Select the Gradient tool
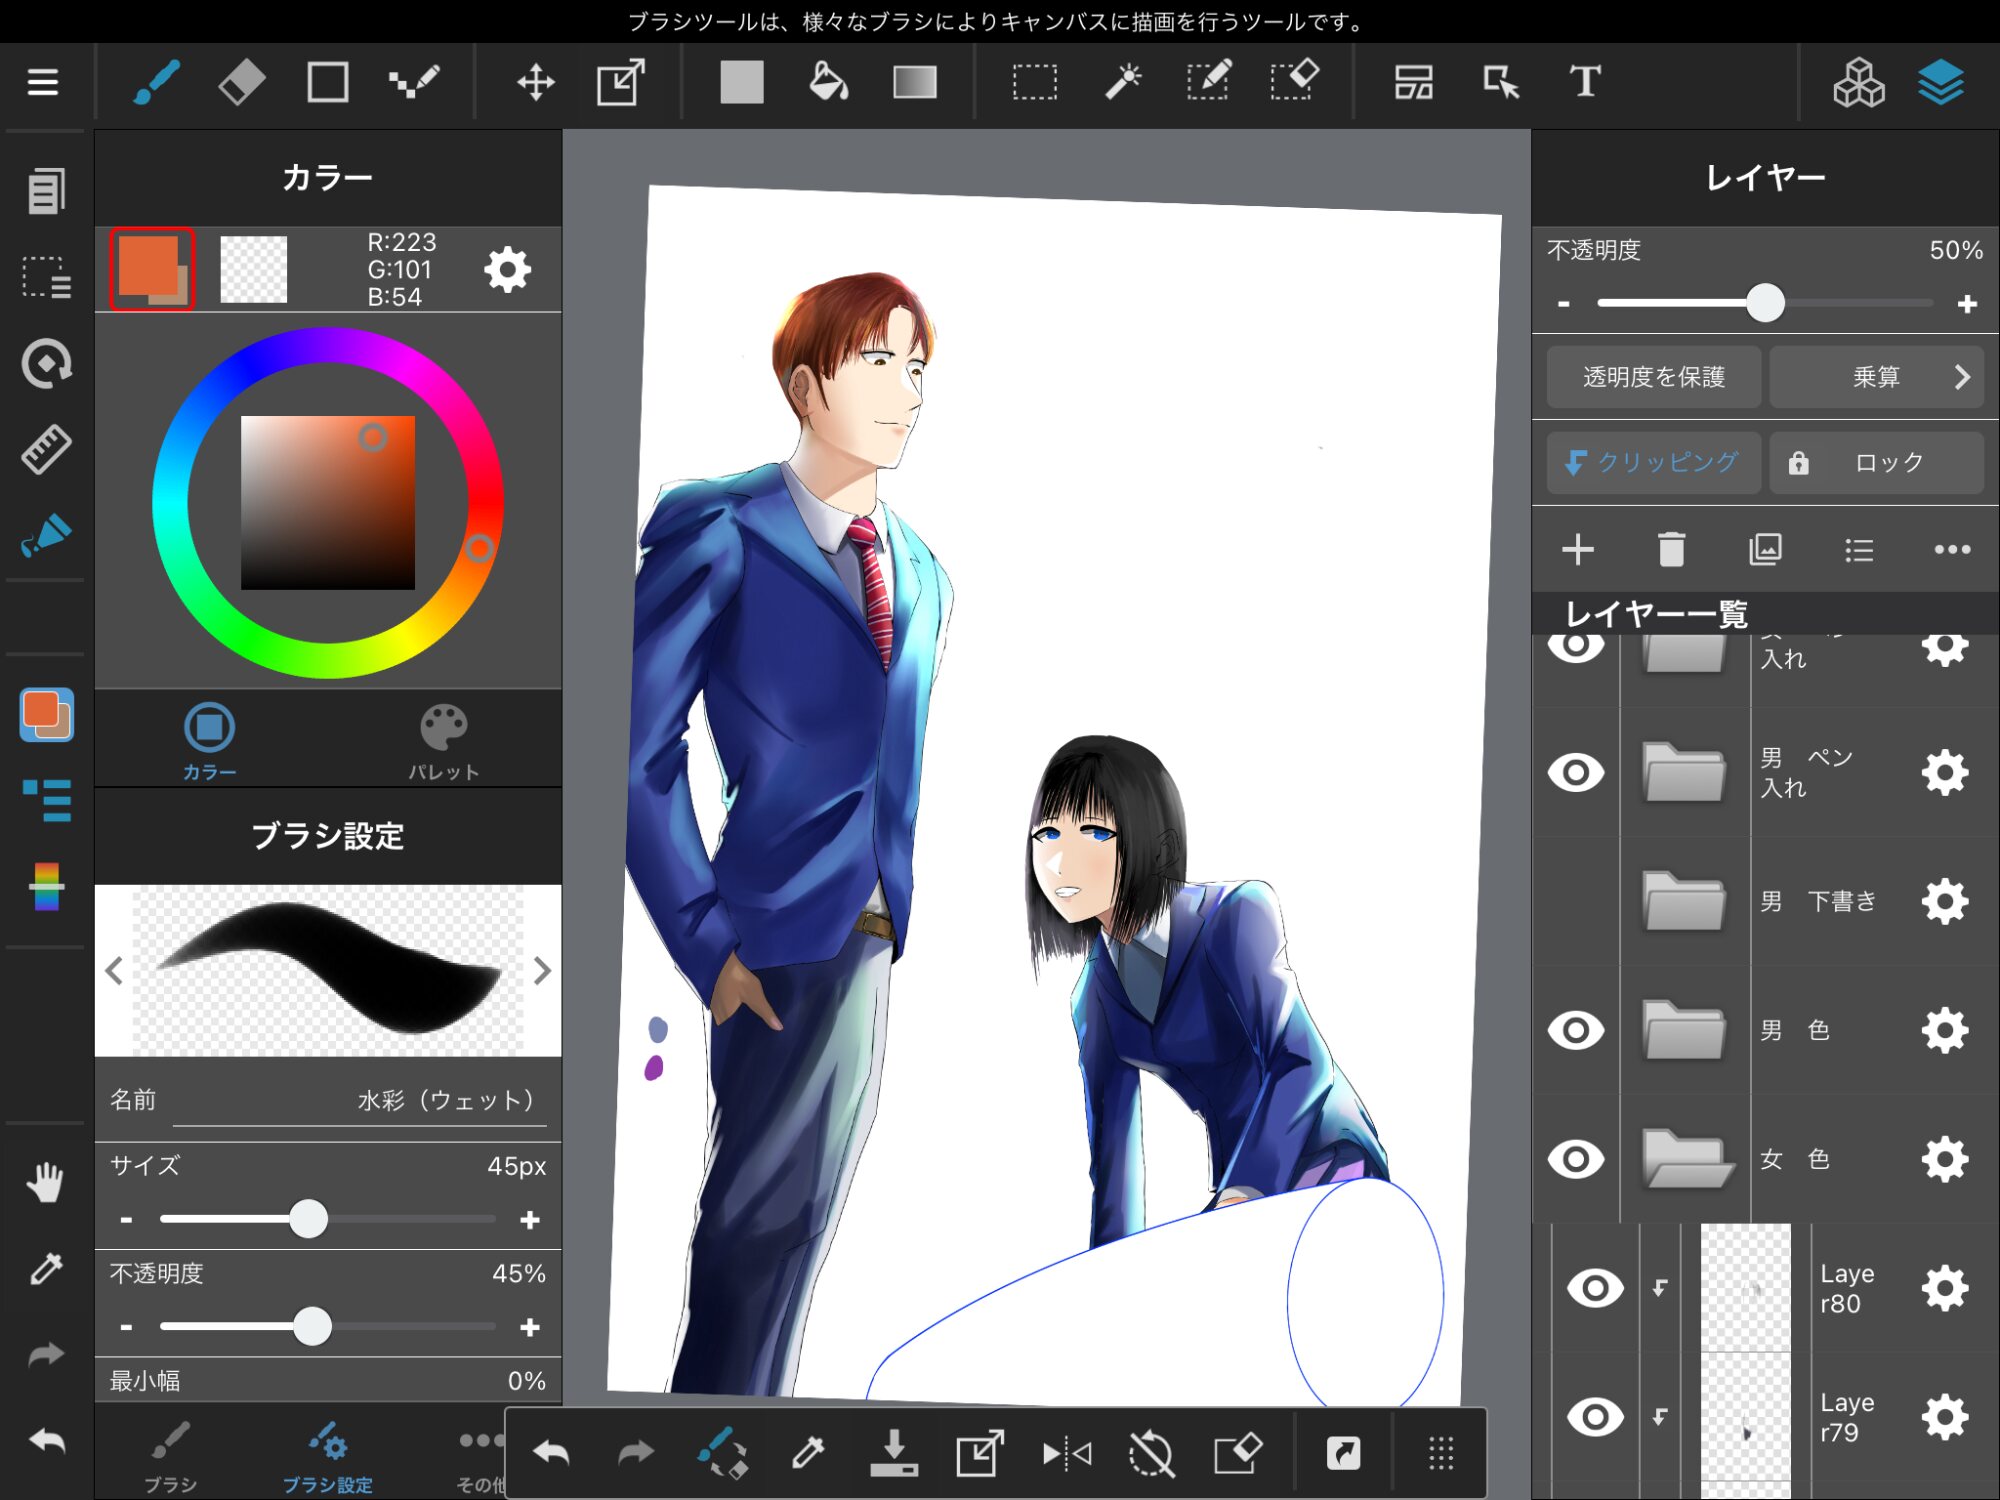The width and height of the screenshot is (2000, 1500). 914,82
